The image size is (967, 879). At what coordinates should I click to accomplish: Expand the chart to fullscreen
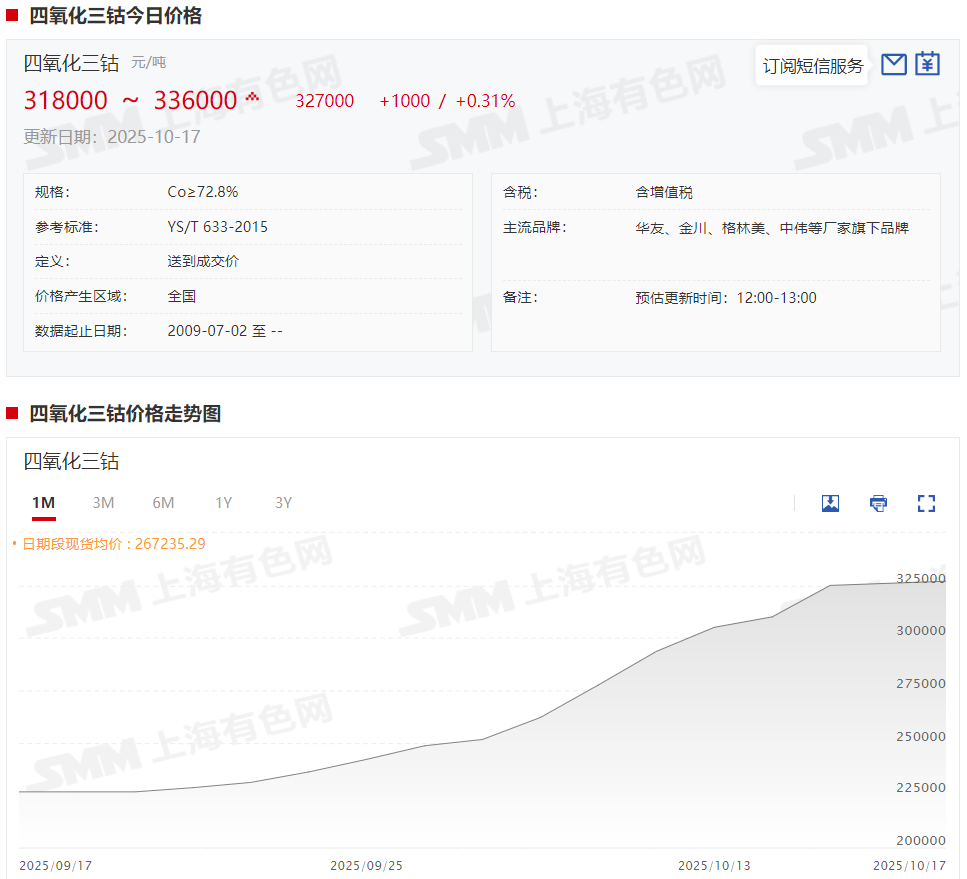point(926,503)
